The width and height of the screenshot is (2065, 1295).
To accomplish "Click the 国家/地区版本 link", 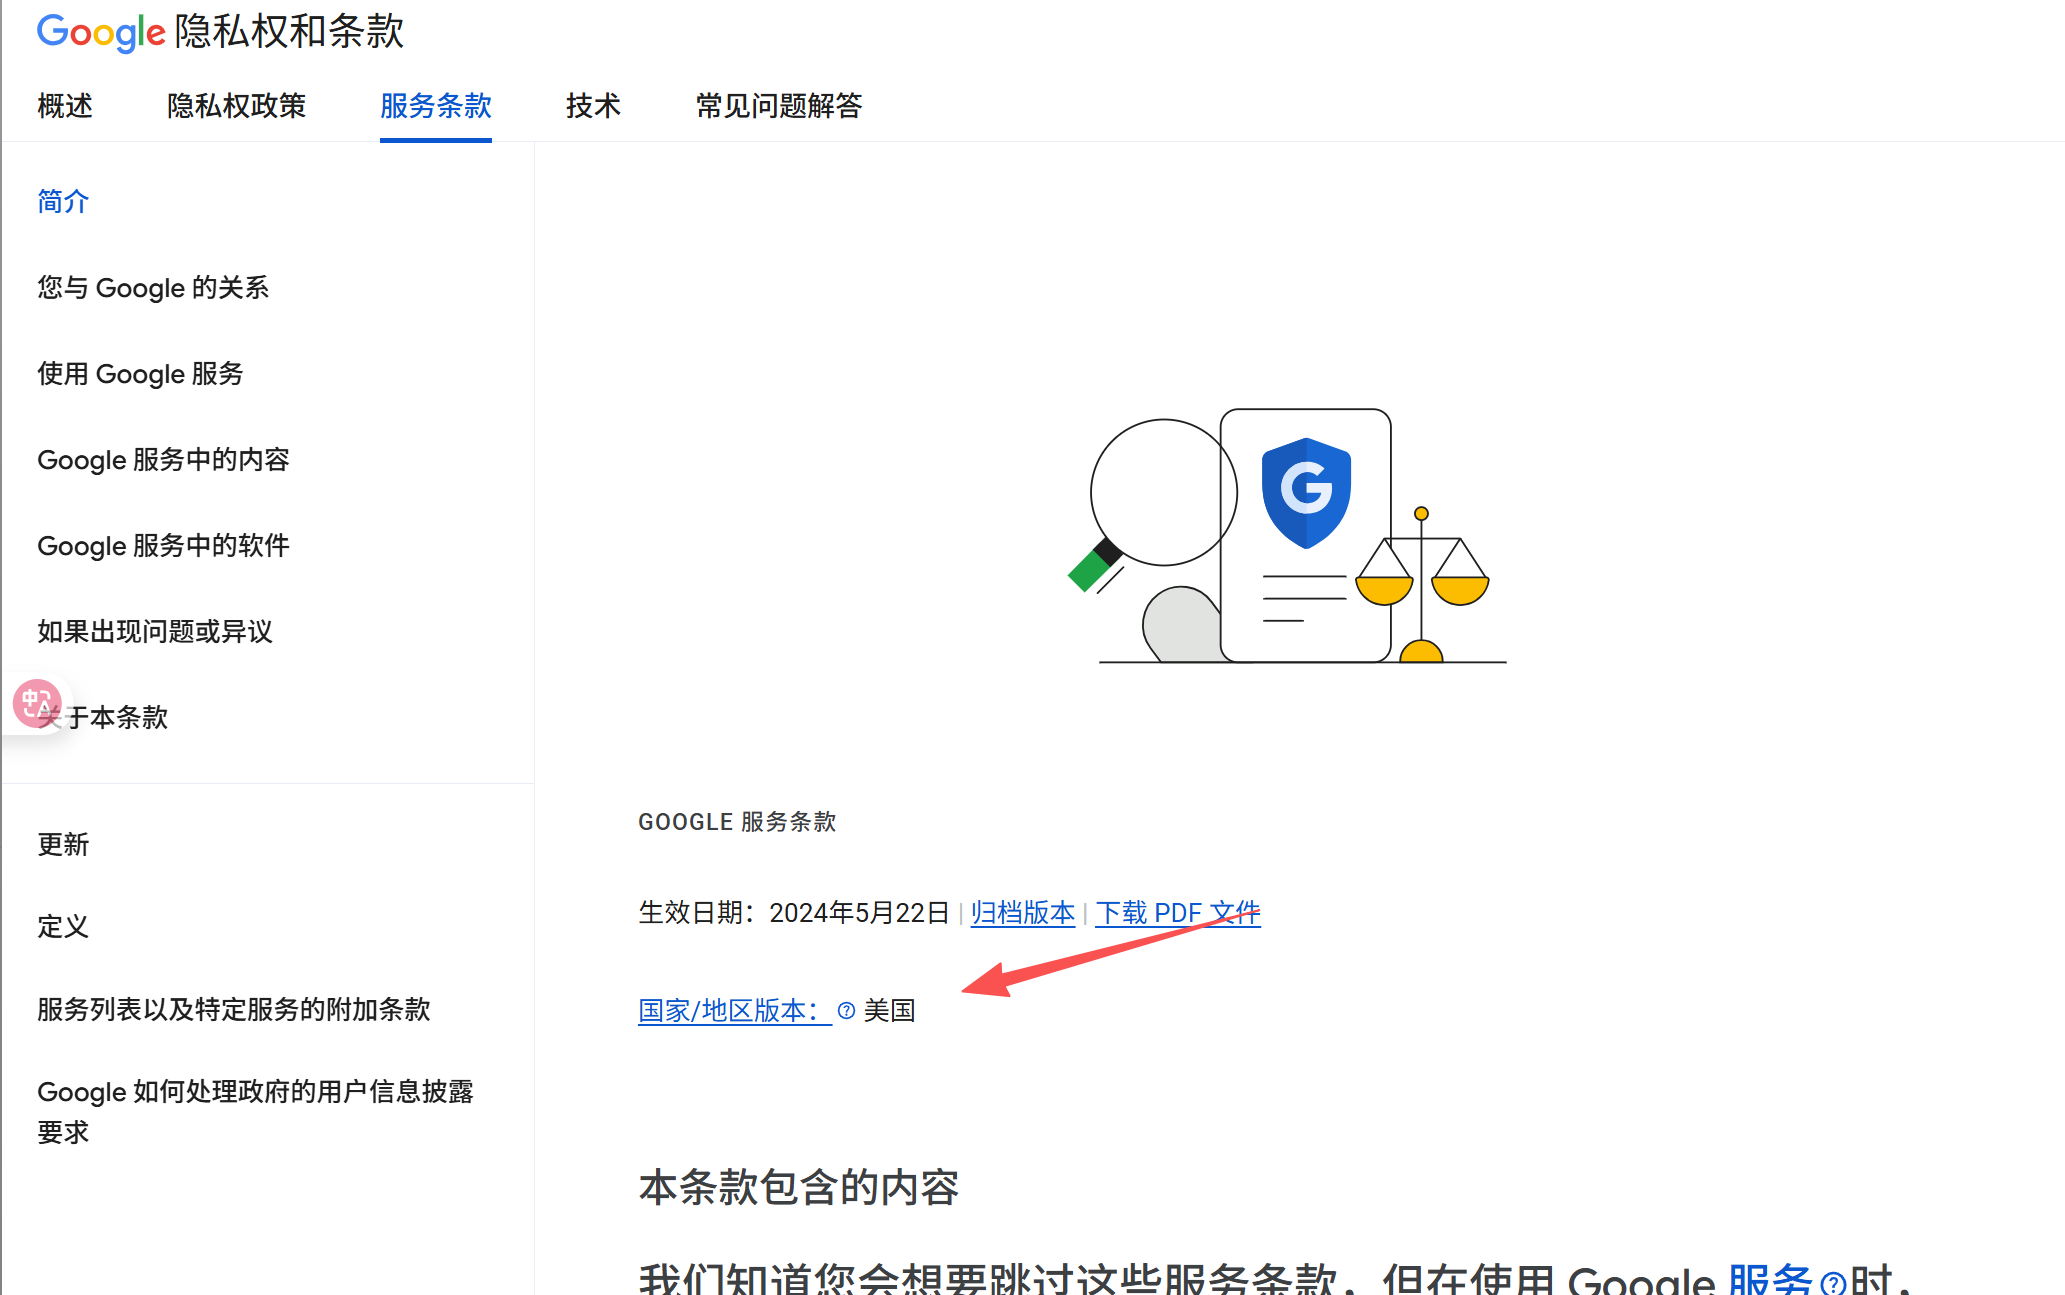I will pyautogui.click(x=728, y=1011).
